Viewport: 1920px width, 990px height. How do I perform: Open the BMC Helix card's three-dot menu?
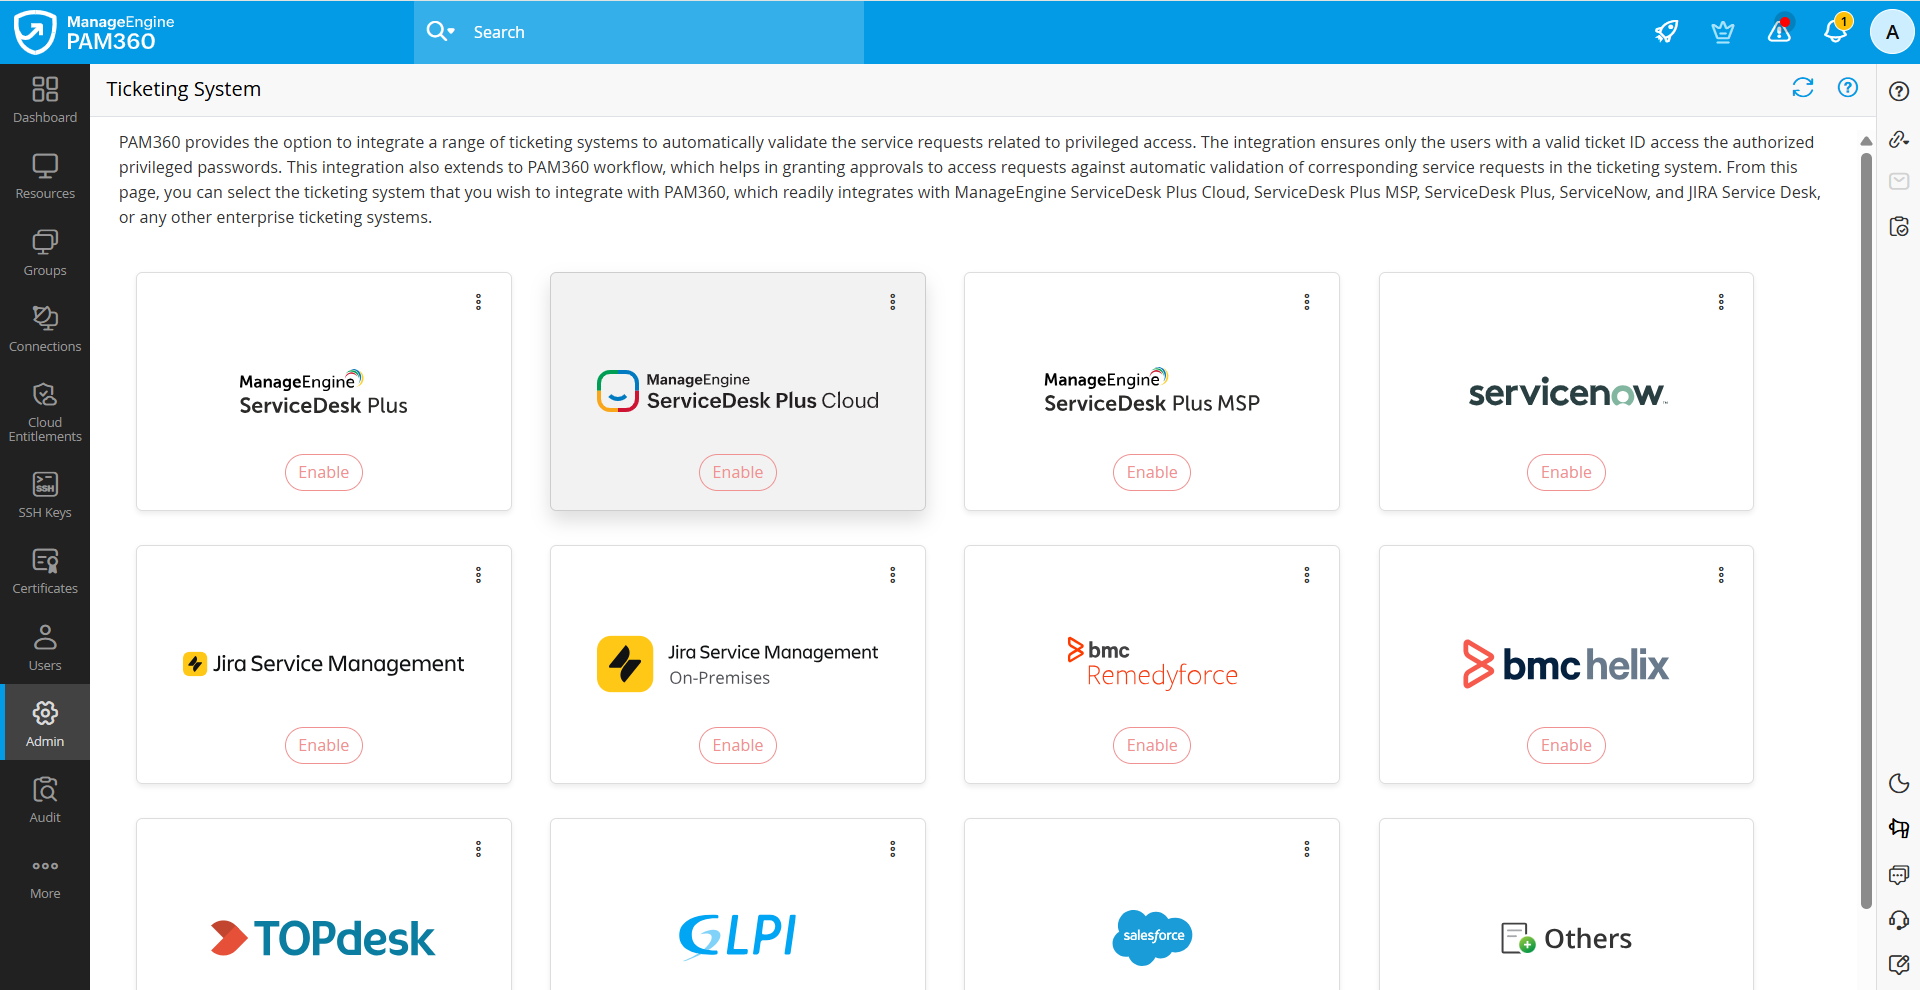[1721, 575]
